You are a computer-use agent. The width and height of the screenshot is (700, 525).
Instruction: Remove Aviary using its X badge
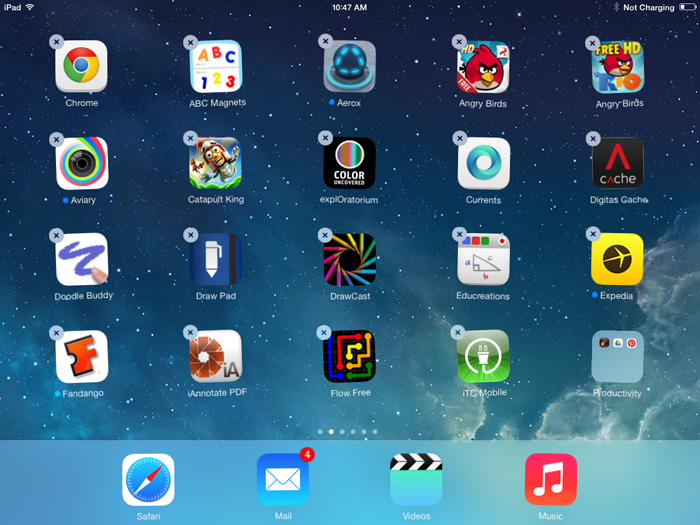pyautogui.click(x=56, y=140)
